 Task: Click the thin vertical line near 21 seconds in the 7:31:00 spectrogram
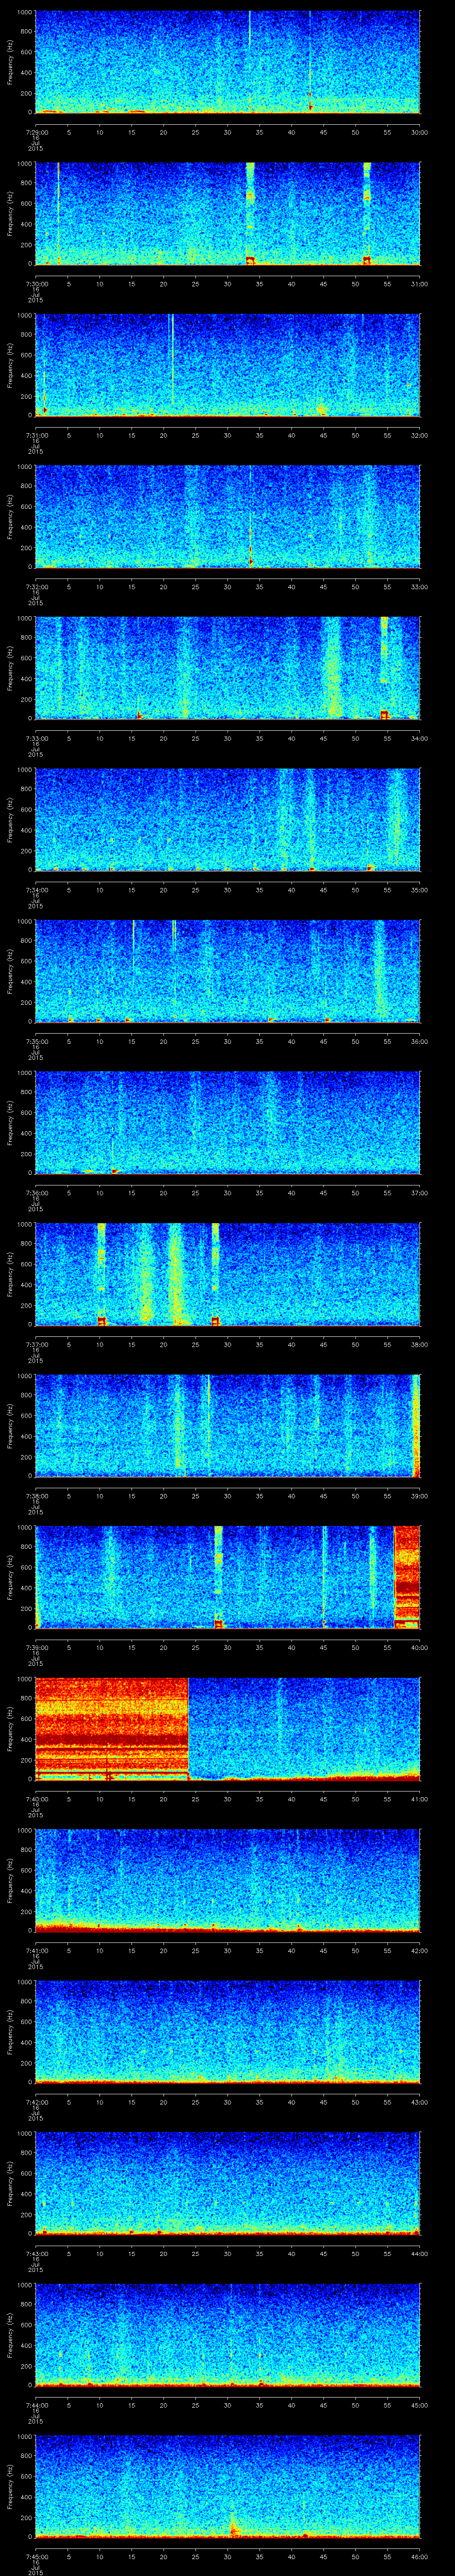(x=172, y=360)
